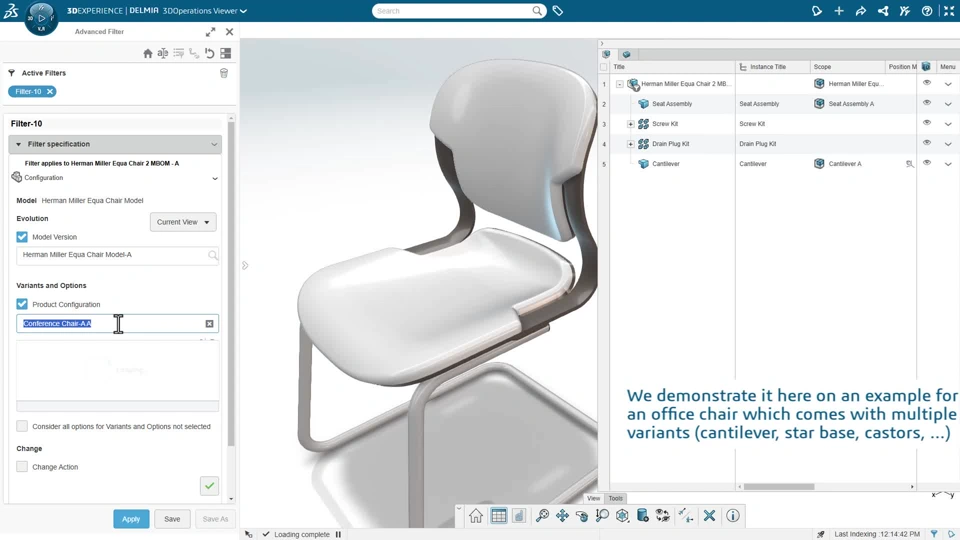Switch to the View tab
Screen dimensions: 960x540
click(593, 498)
